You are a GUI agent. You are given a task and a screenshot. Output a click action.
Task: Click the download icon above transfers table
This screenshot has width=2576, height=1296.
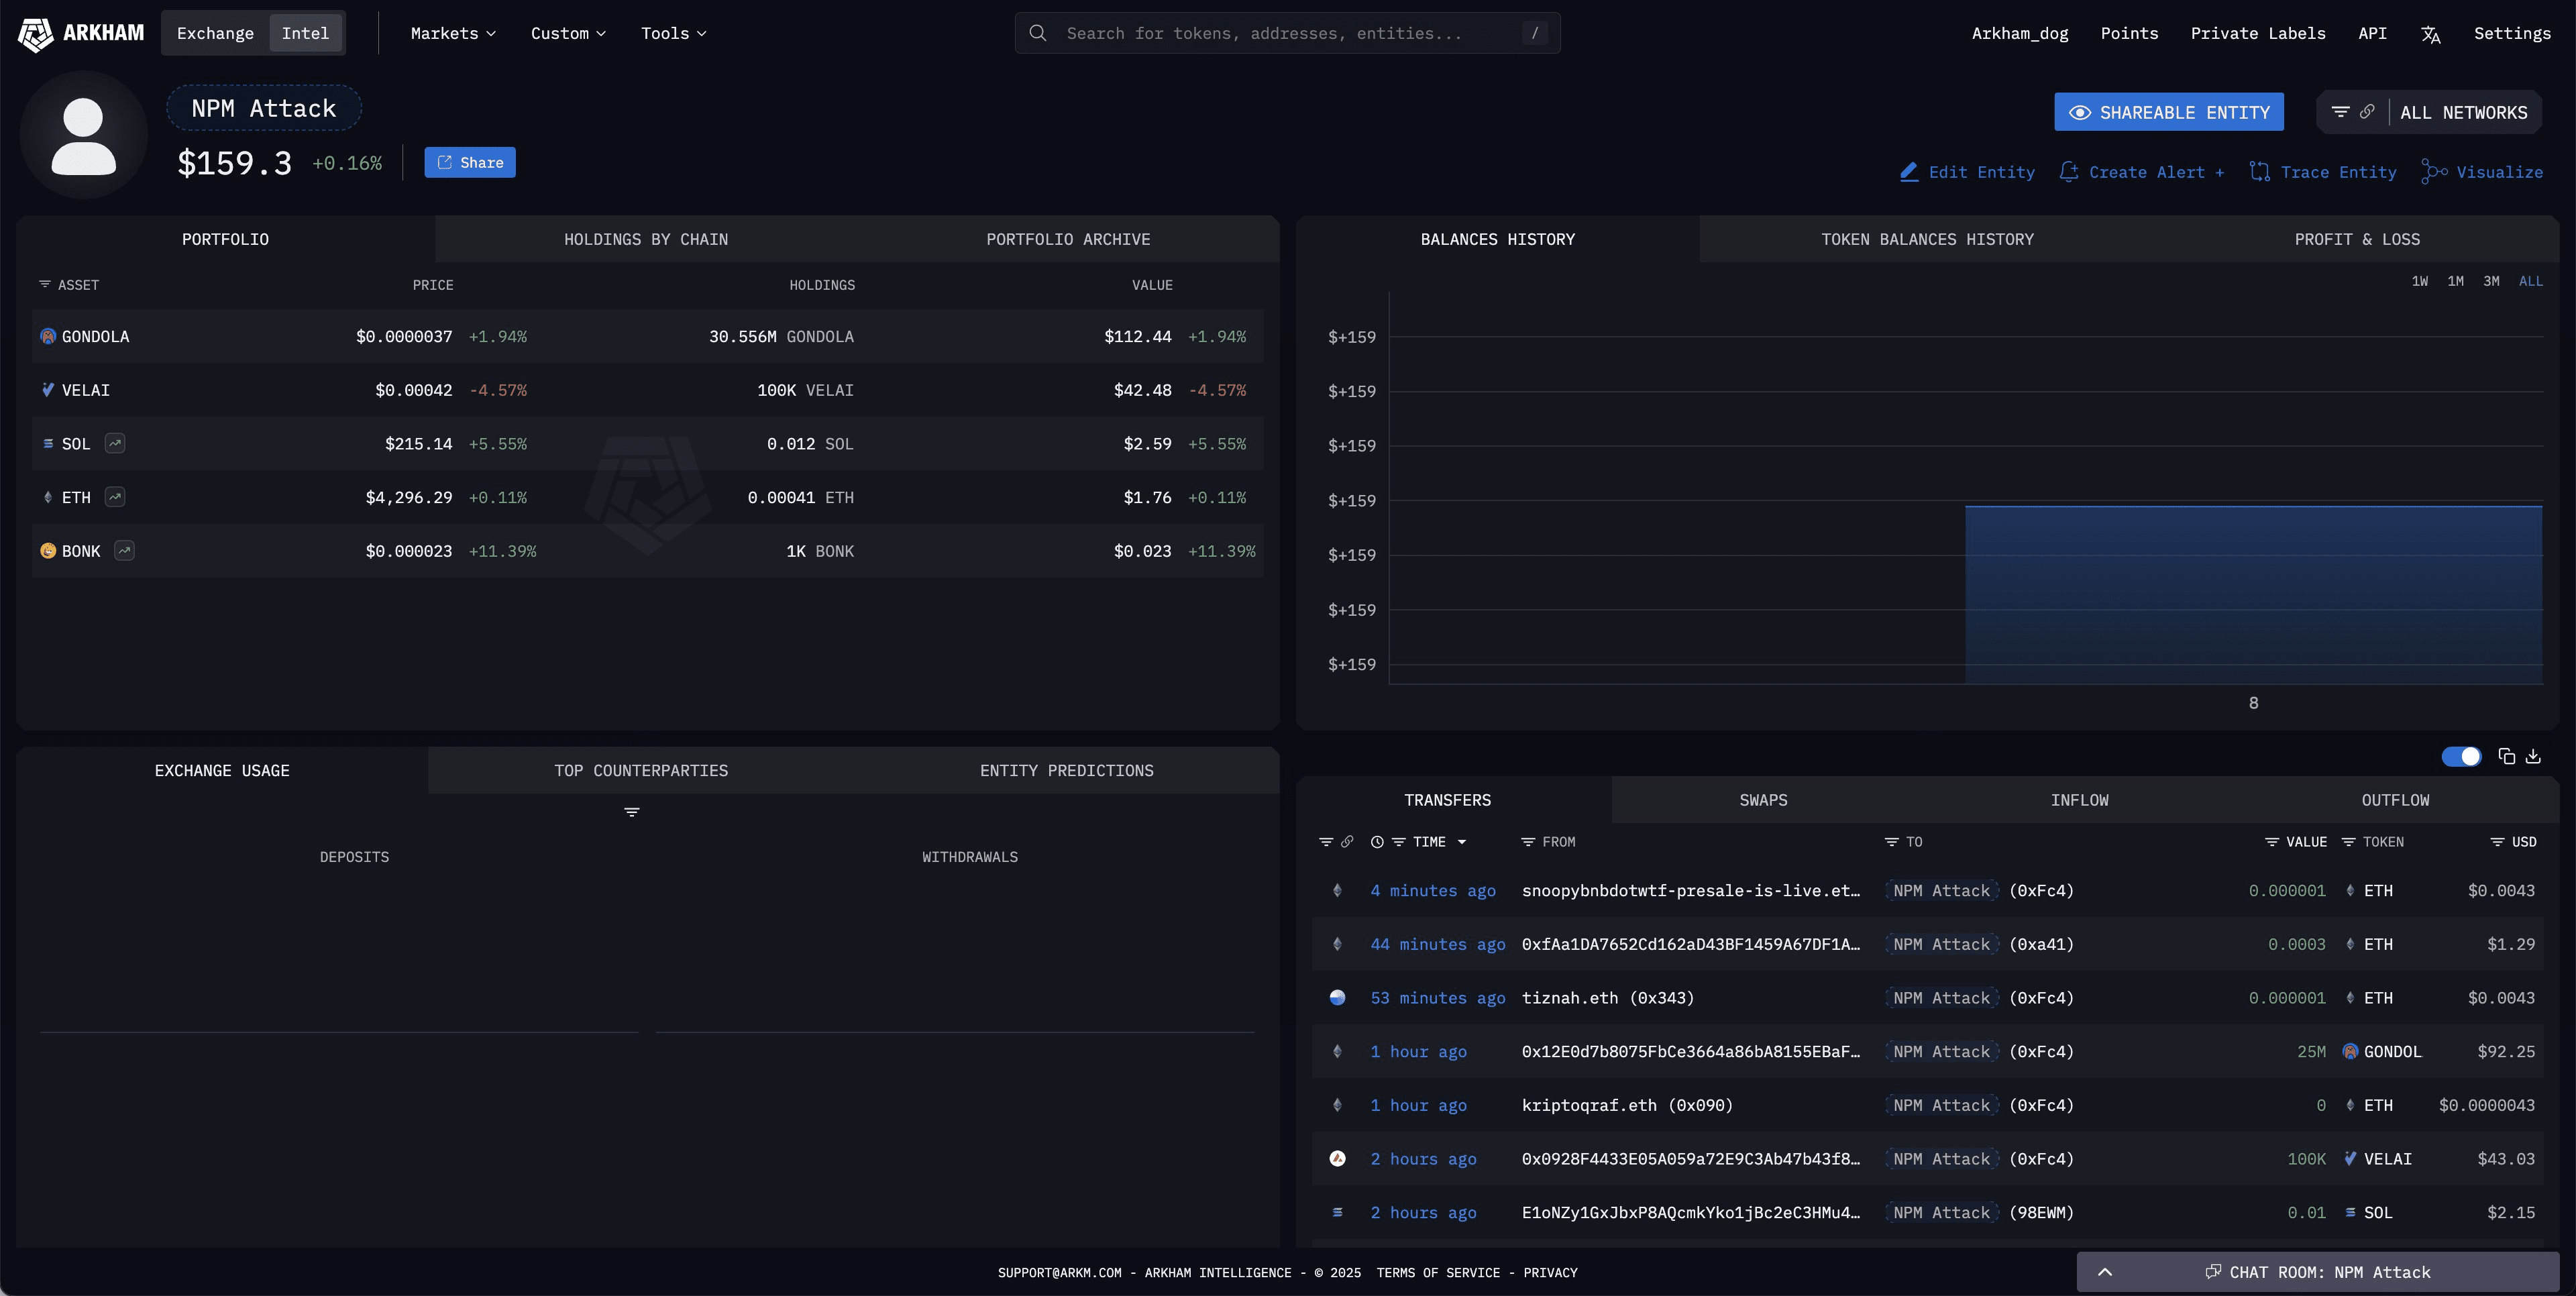click(2533, 756)
